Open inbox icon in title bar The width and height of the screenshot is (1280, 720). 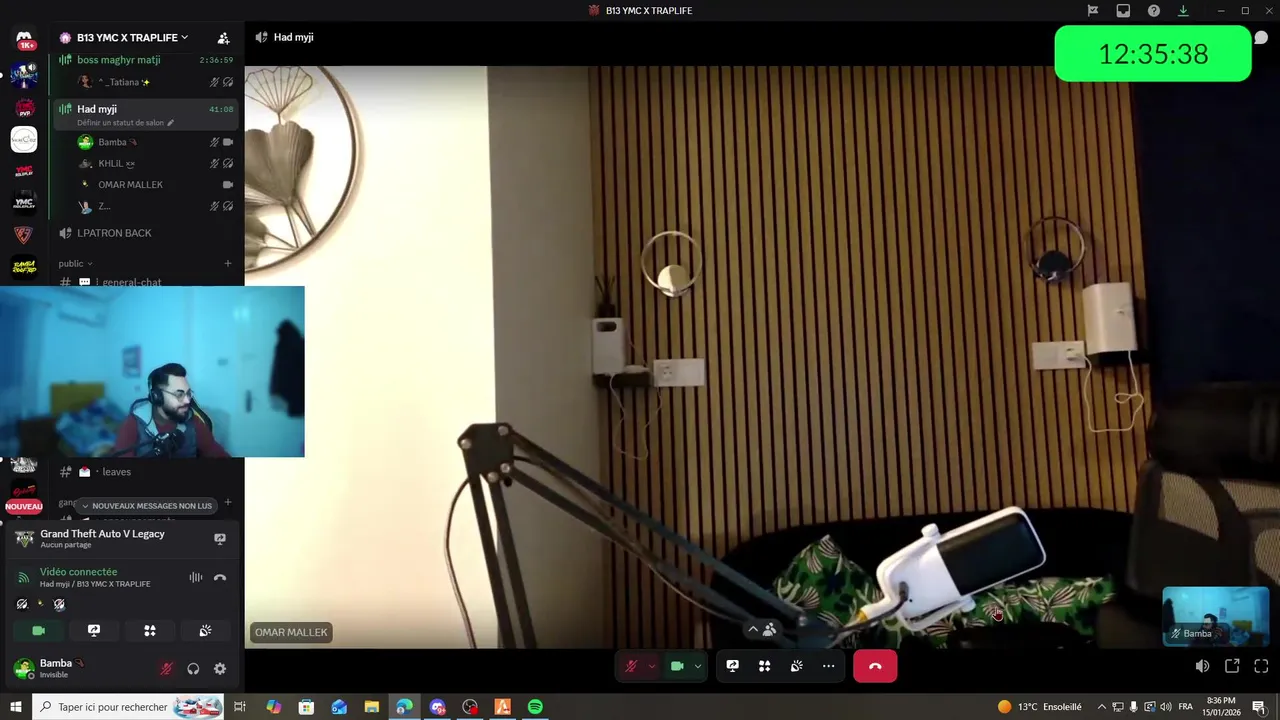(1123, 11)
